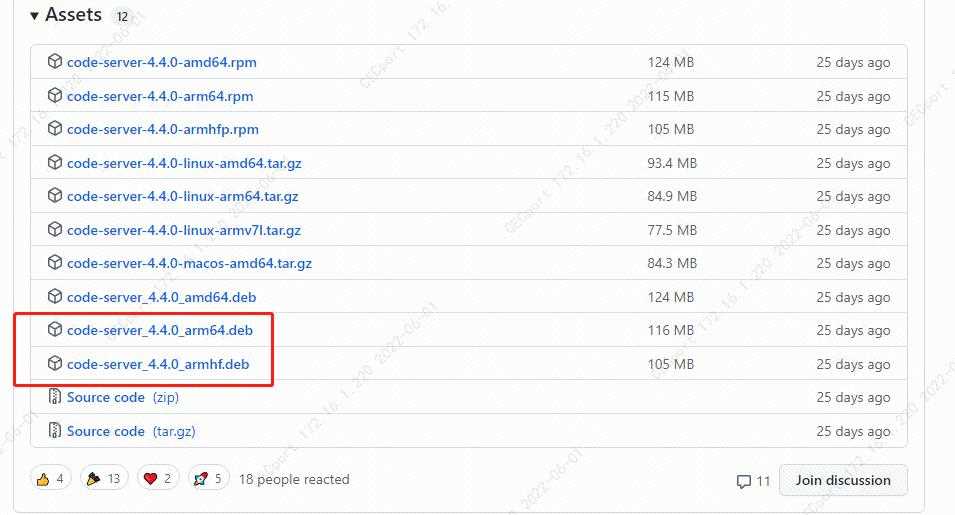Click date on Source code (tar.gz) row
The image size is (955, 515).
coord(853,431)
